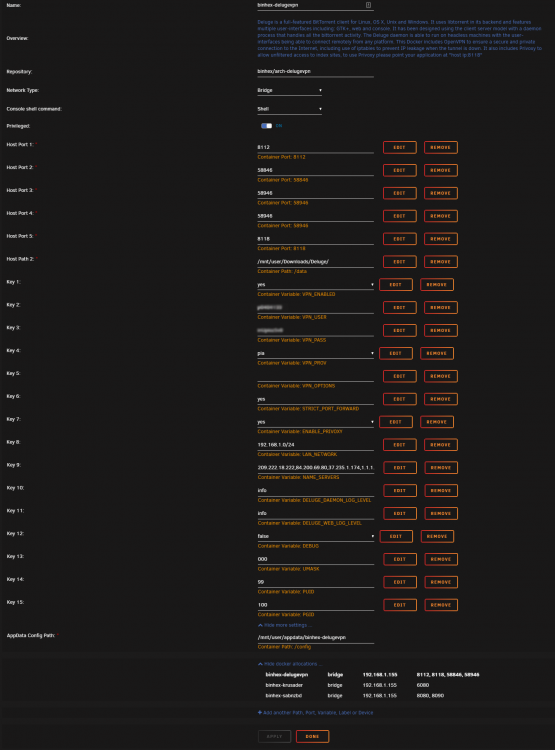The height and width of the screenshot is (750, 555).
Task: Edit Key 2 VPN_USER variable
Action: (x=400, y=308)
